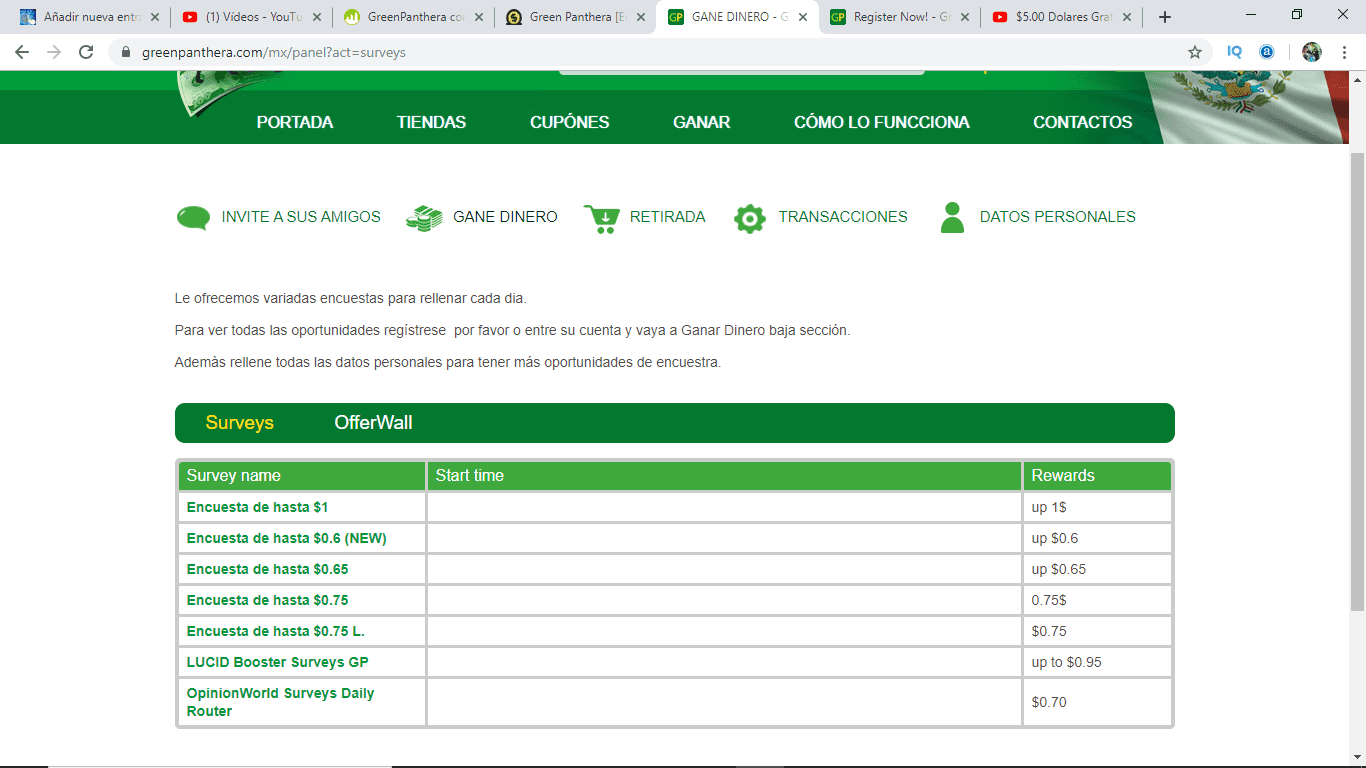
Task: Open the Chrome profile avatar
Action: (x=1312, y=52)
